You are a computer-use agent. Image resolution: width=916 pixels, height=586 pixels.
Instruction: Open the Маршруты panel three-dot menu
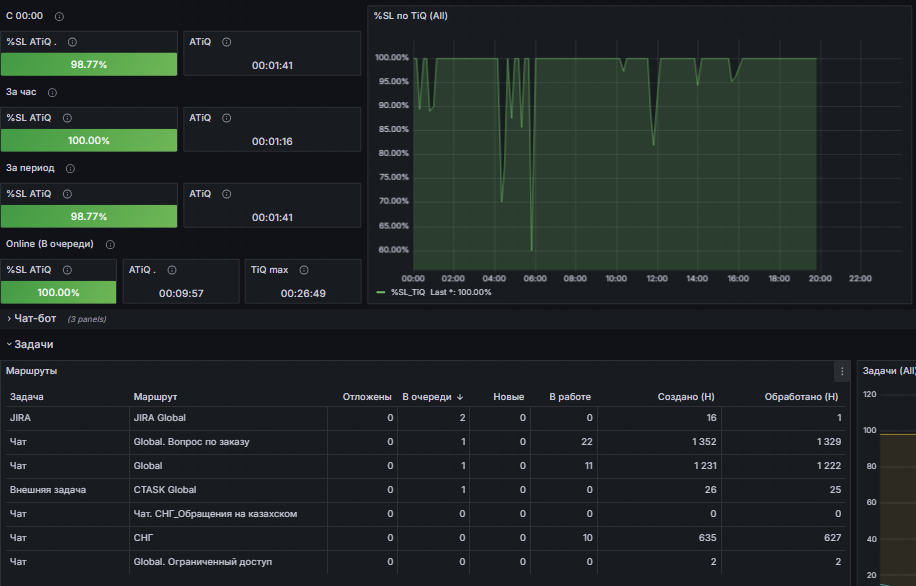(x=842, y=371)
